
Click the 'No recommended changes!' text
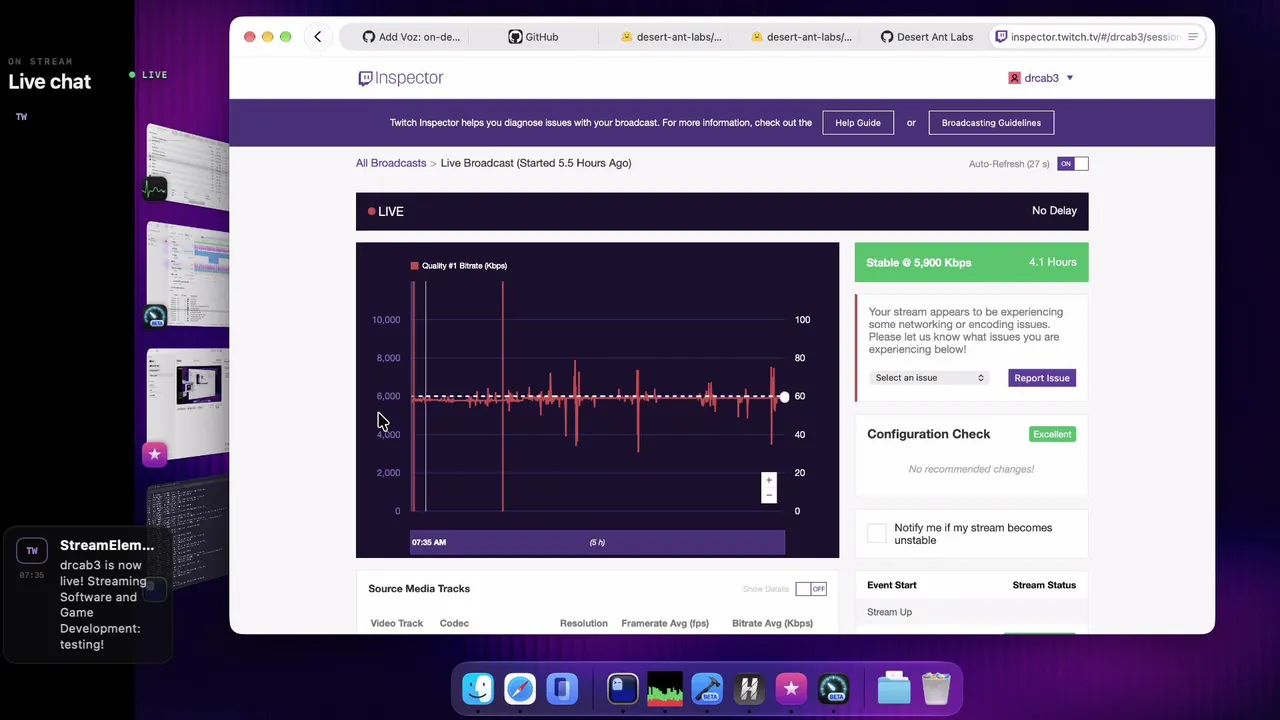coord(971,469)
